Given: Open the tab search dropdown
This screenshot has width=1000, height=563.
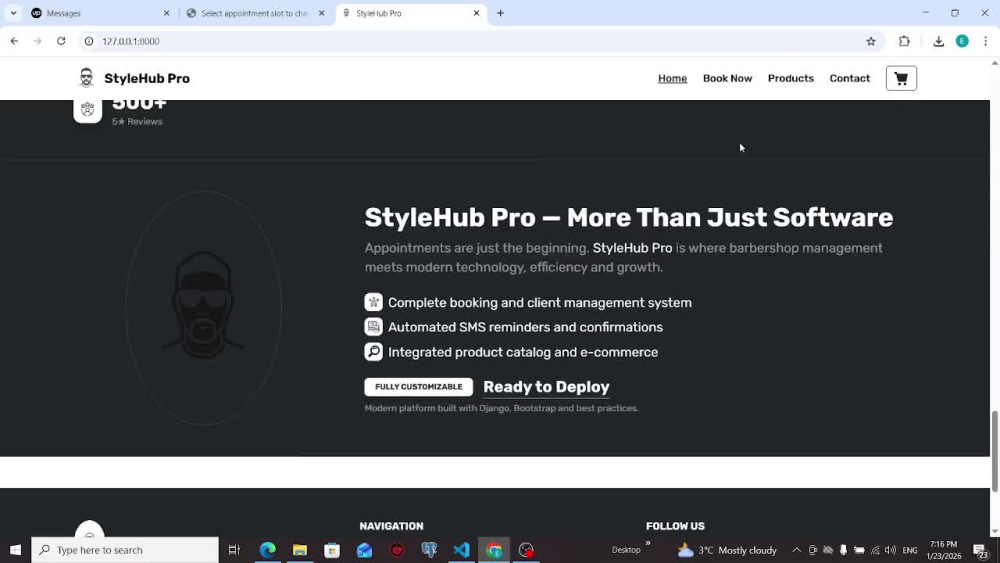Looking at the screenshot, I should pyautogui.click(x=13, y=13).
